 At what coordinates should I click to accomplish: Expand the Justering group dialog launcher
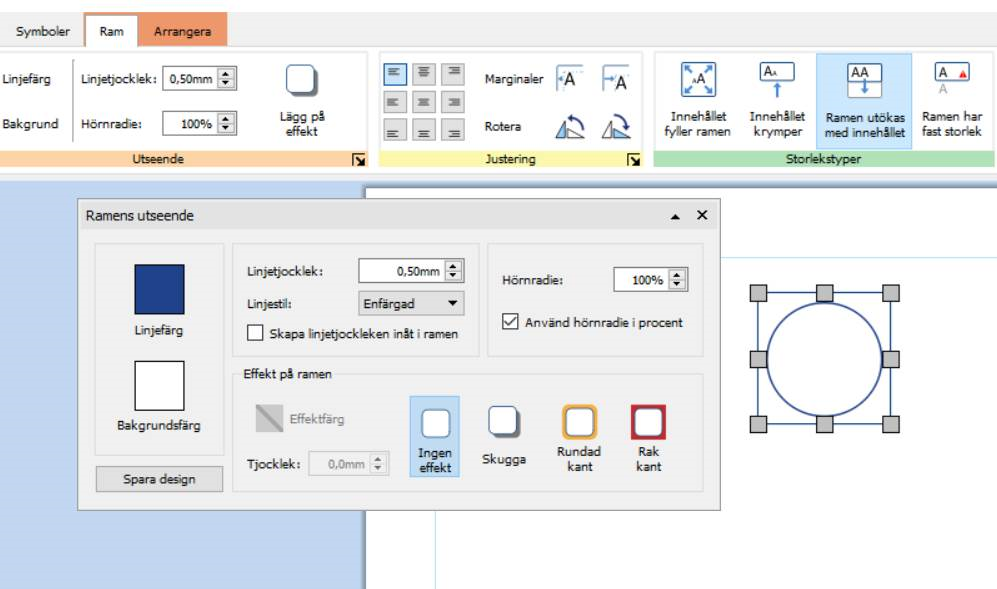632,160
